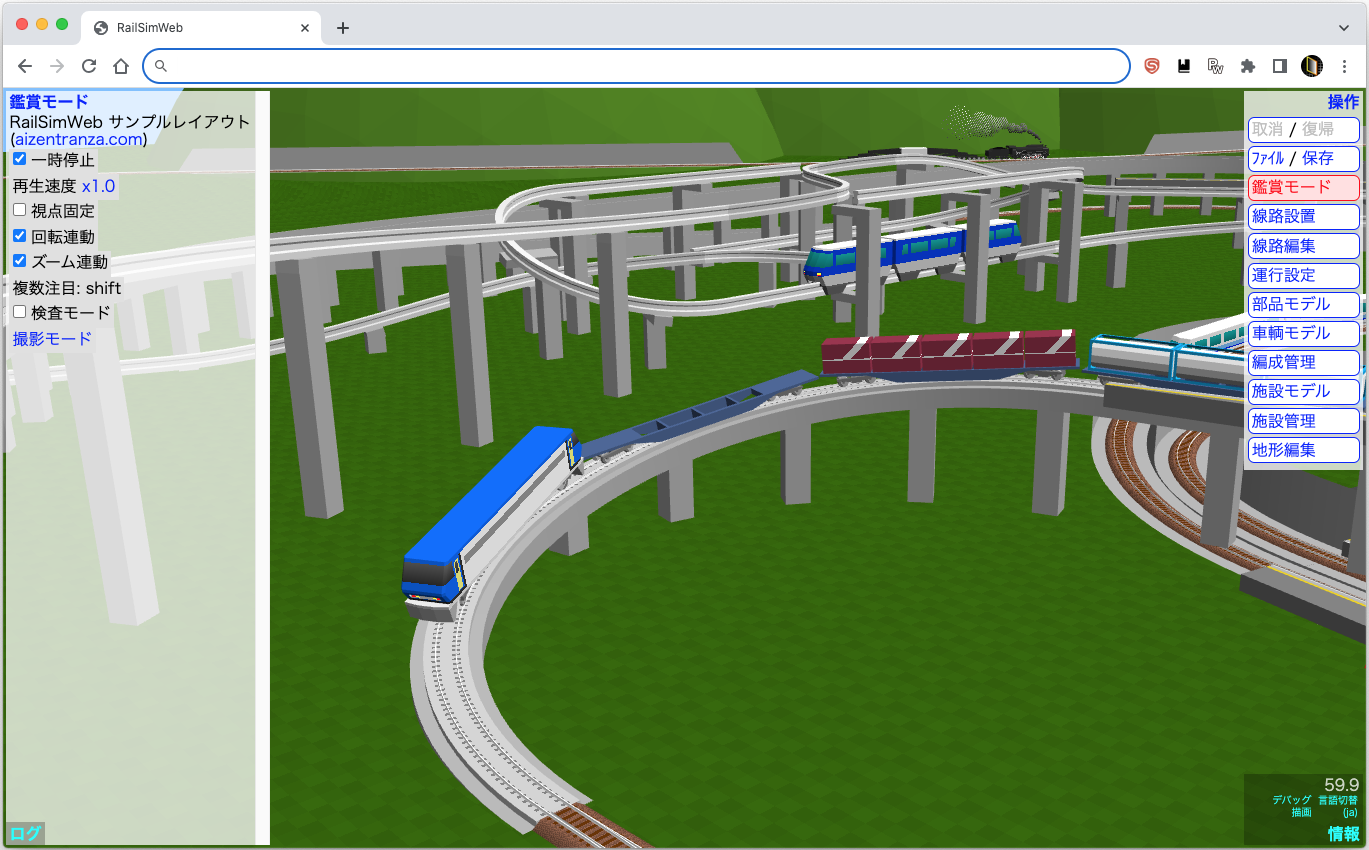Image resolution: width=1369 pixels, height=850 pixels.
Task: Reload the page with the refresh icon
Action: click(x=89, y=66)
